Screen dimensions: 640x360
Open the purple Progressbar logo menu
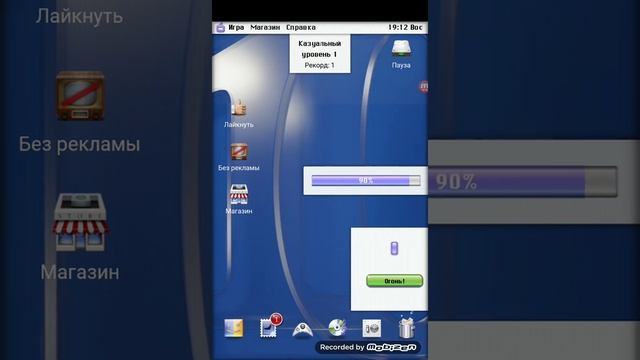pos(220,27)
